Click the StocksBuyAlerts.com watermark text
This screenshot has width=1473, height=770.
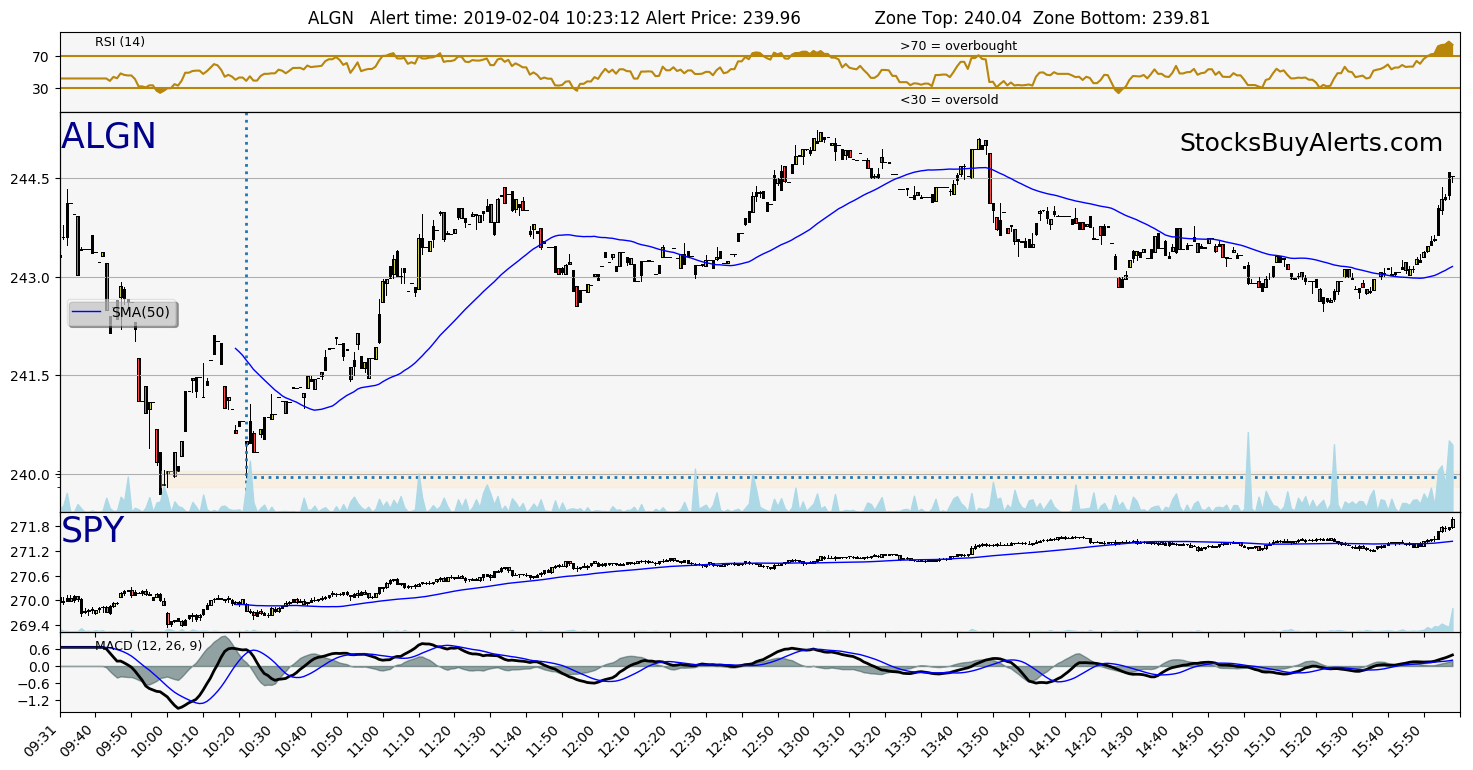(x=1311, y=143)
